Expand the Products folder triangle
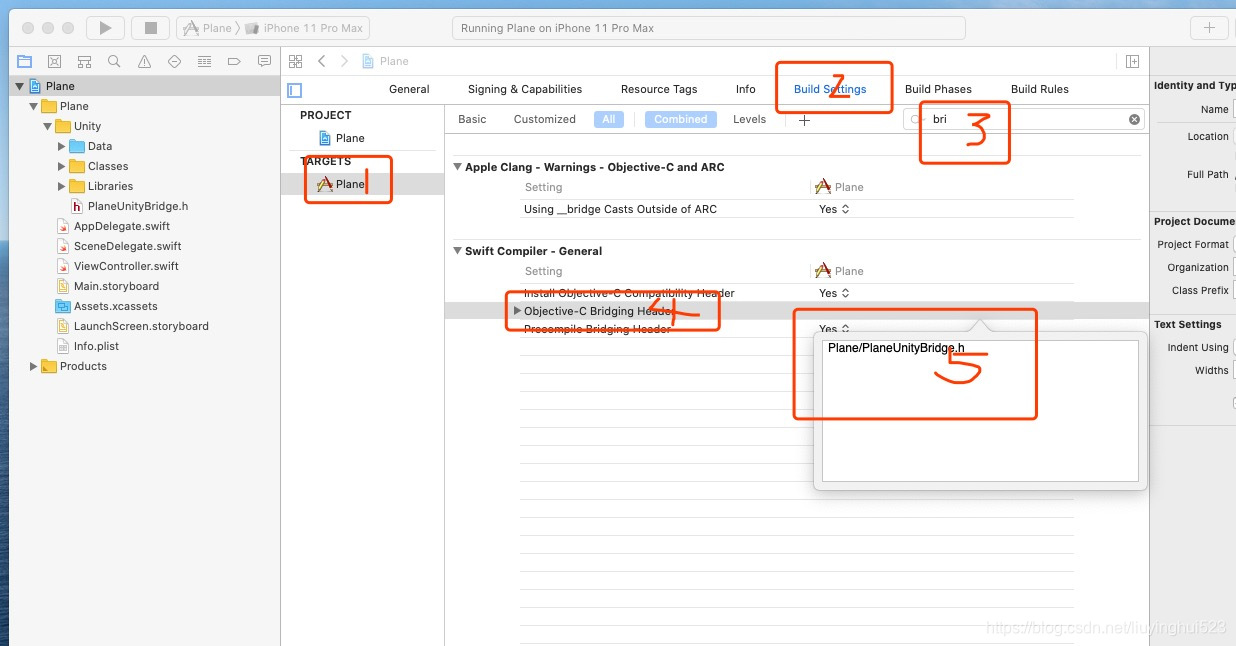Viewport: 1236px width, 646px height. tap(34, 366)
